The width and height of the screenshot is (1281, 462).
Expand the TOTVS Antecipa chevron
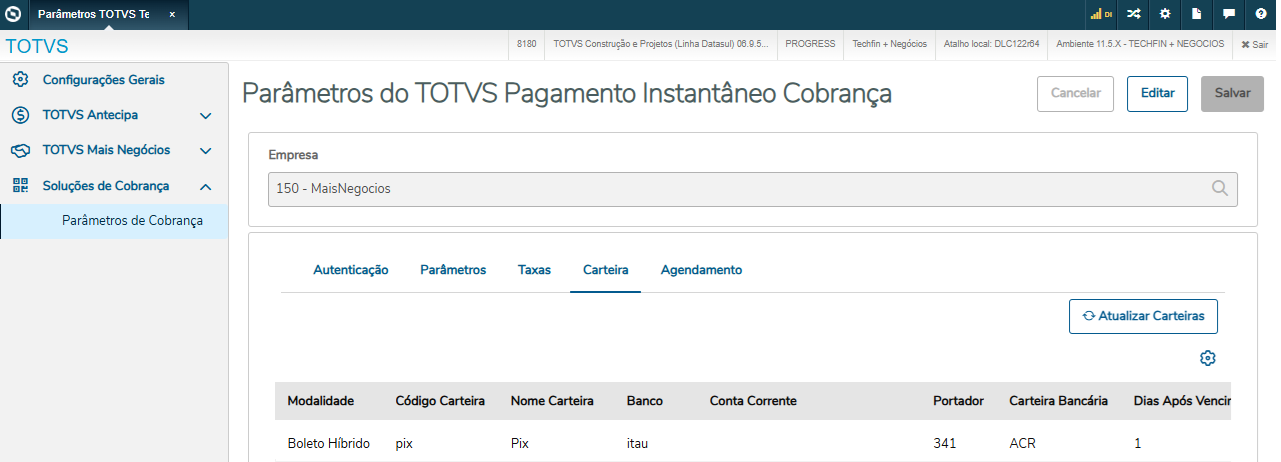click(206, 116)
